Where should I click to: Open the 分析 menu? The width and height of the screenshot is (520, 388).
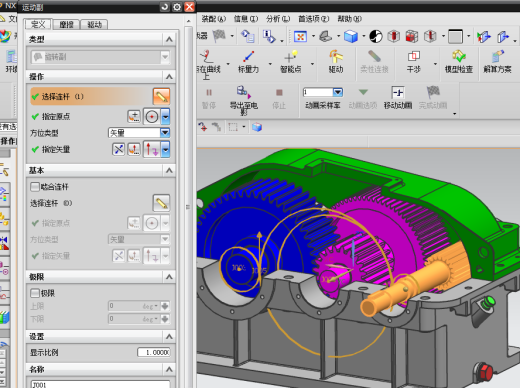pyautogui.click(x=278, y=19)
